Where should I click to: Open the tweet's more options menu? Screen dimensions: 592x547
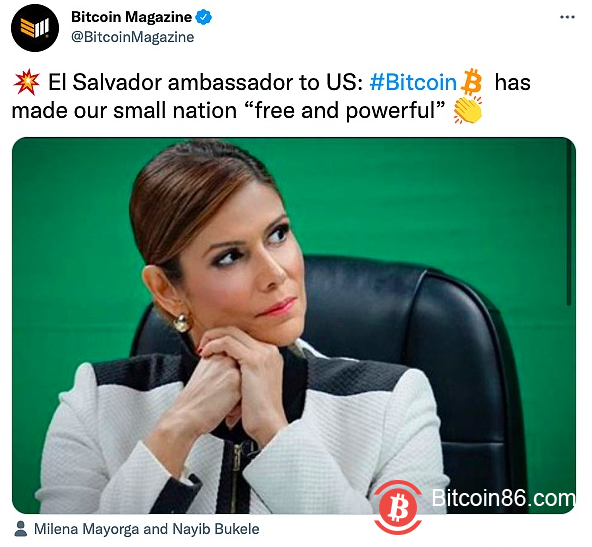coord(567,17)
